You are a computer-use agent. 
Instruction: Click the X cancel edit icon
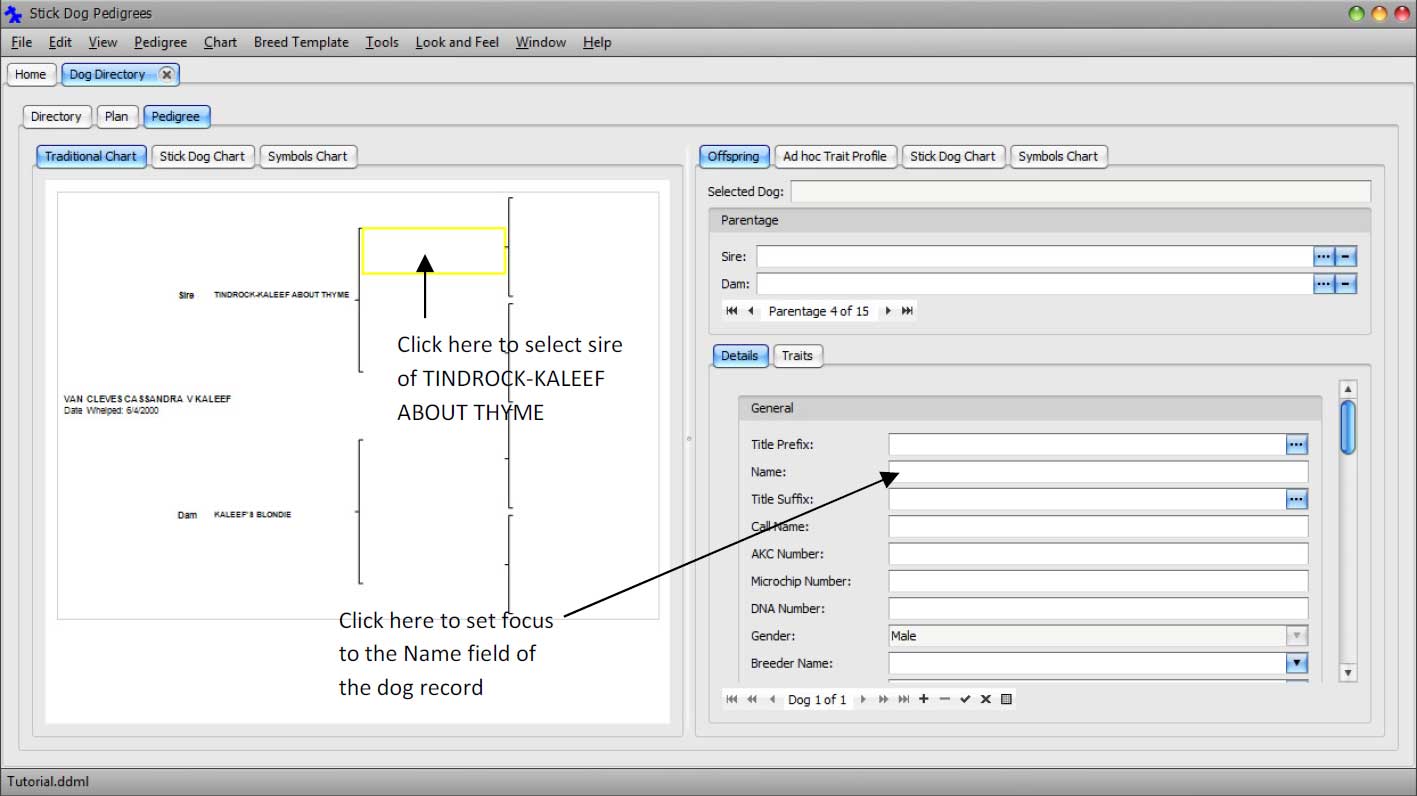(x=985, y=699)
